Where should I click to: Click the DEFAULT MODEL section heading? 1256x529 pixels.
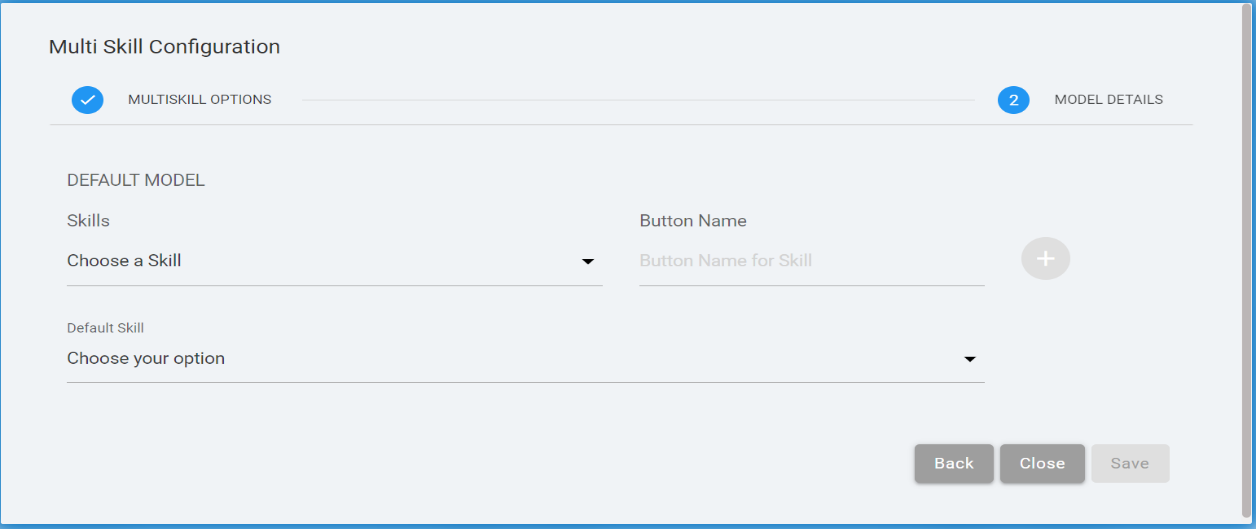coord(136,181)
